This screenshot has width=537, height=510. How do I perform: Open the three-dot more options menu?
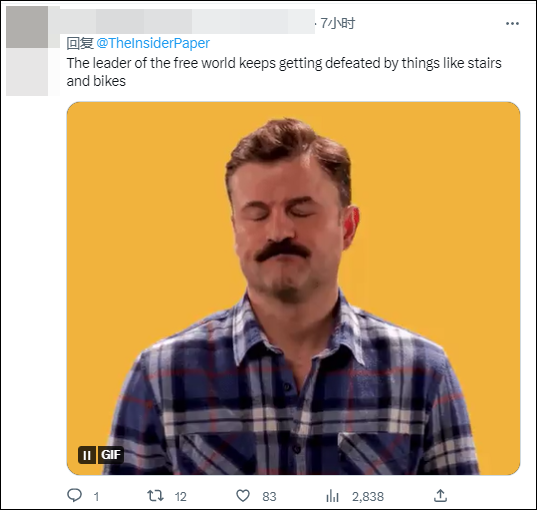coord(512,23)
